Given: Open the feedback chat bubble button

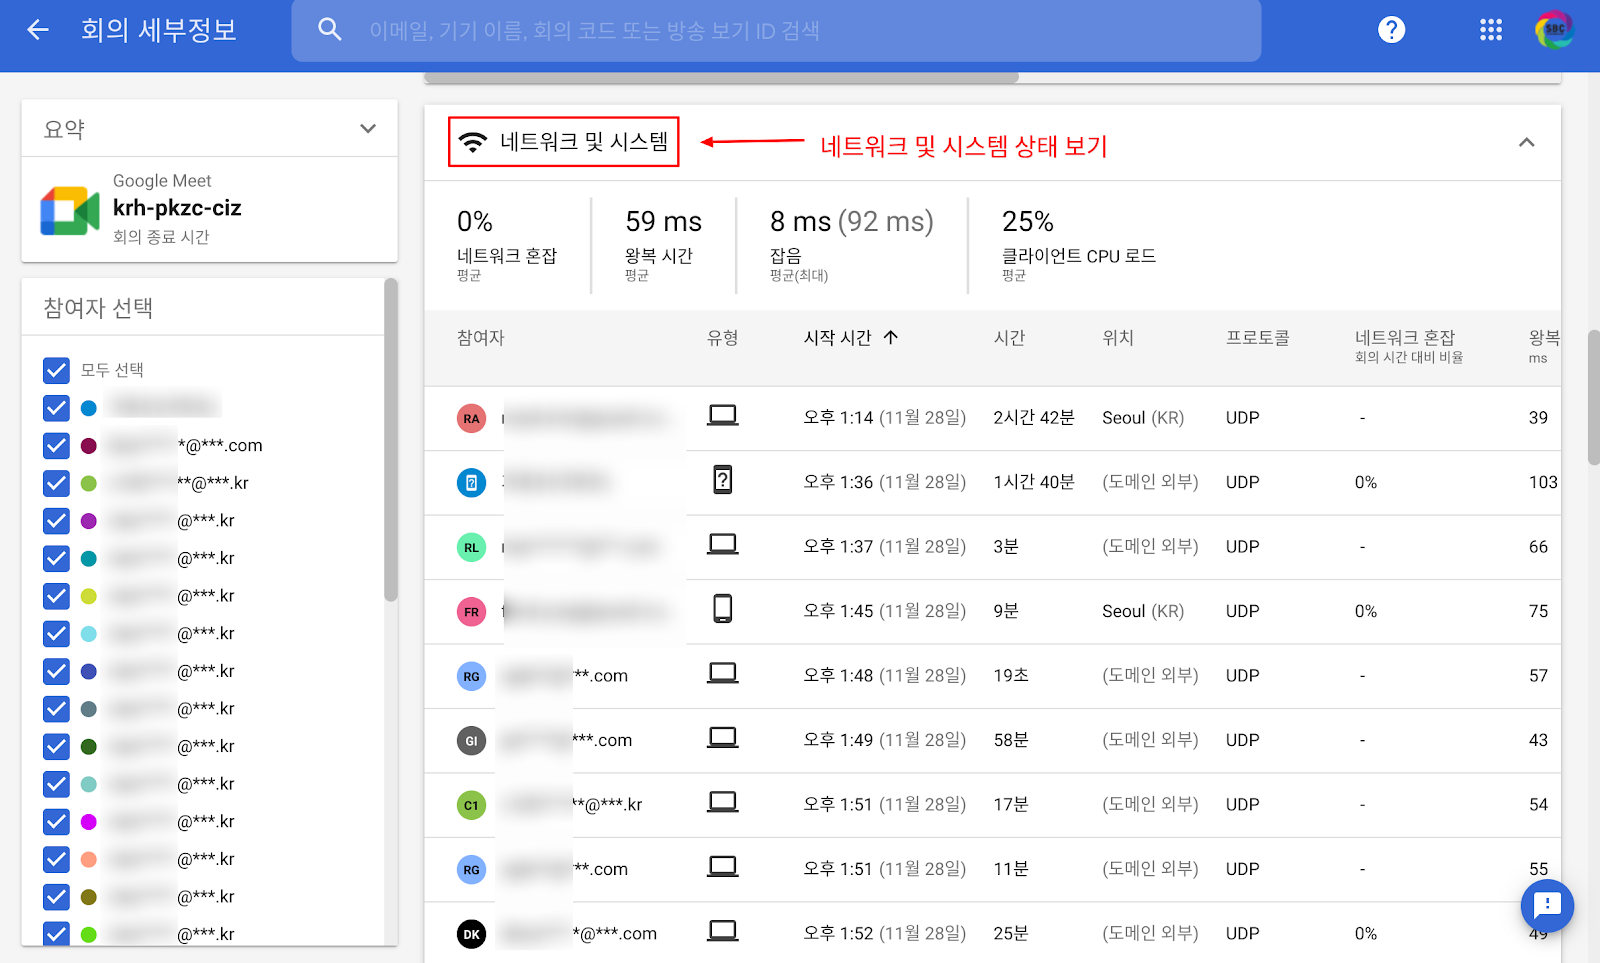Looking at the screenshot, I should pos(1547,906).
